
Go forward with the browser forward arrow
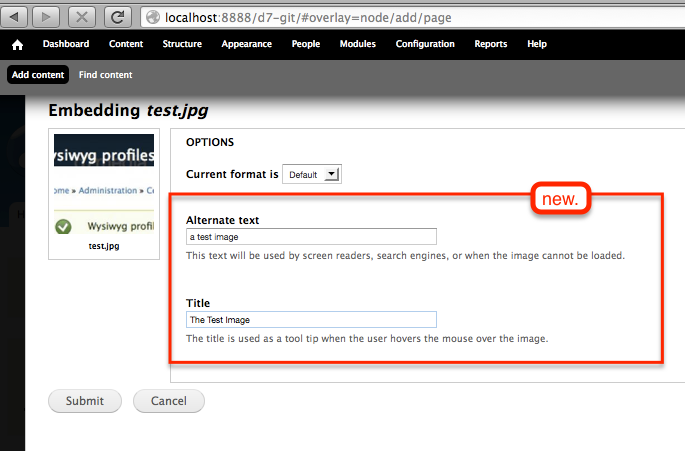pyautogui.click(x=46, y=17)
